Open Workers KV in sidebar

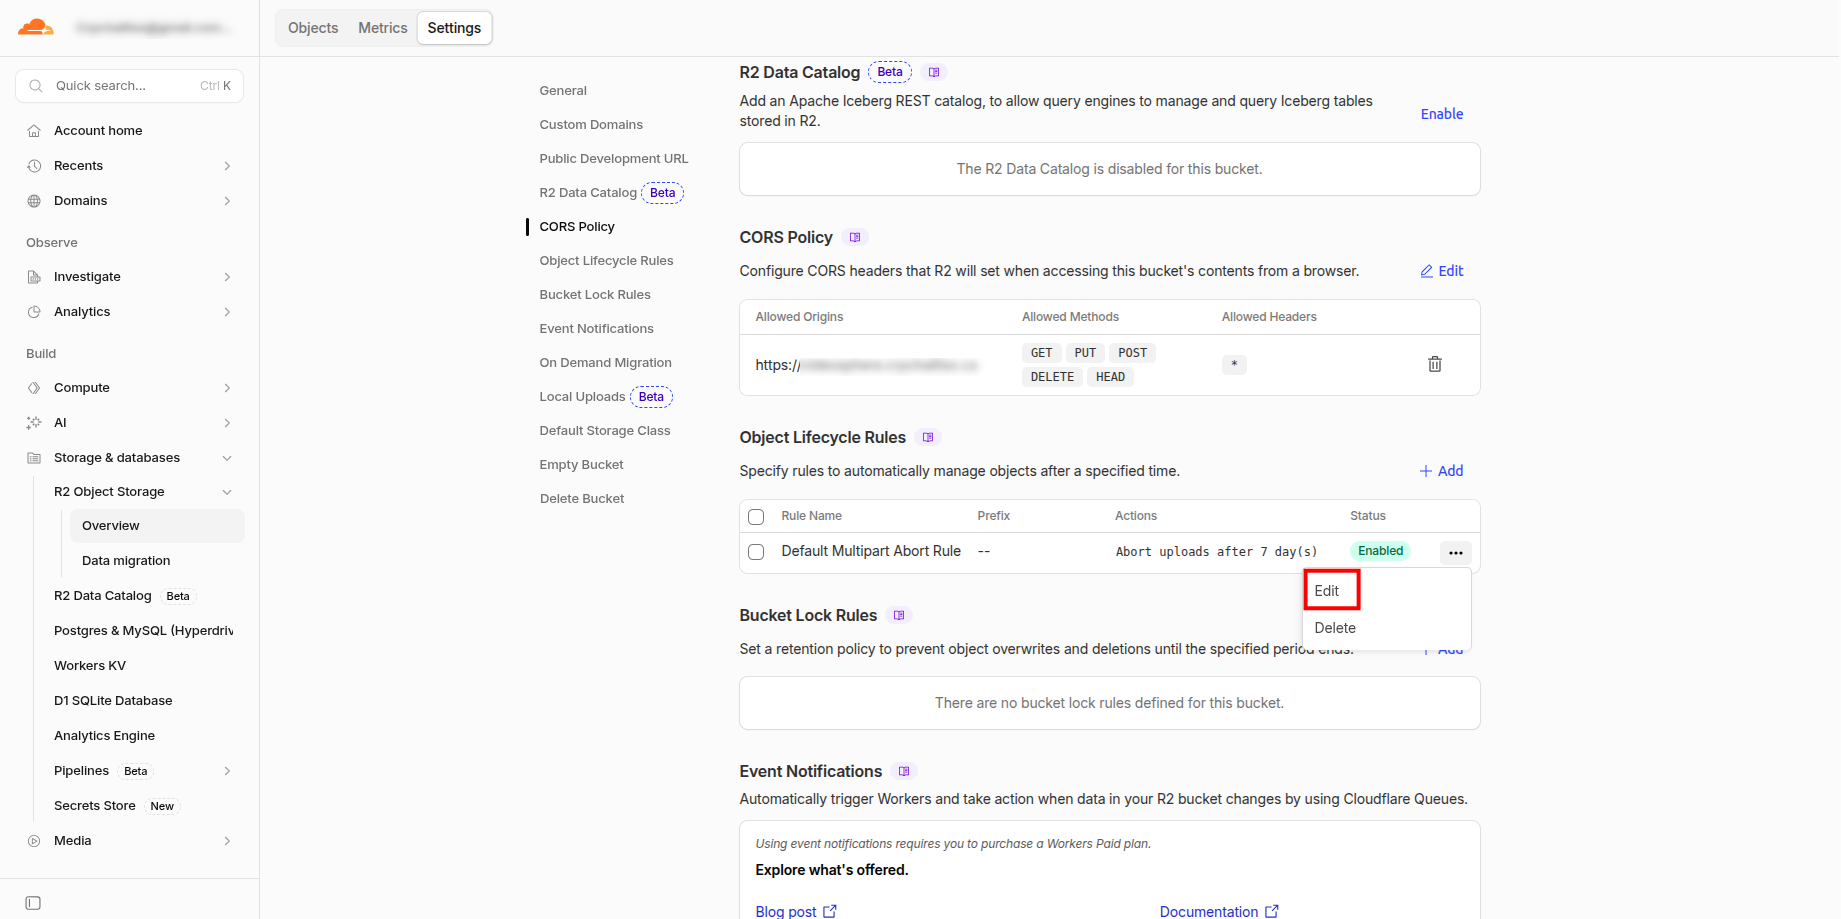90,666
